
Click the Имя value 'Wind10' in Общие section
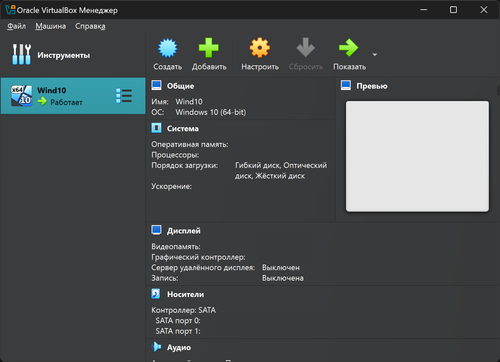pyautogui.click(x=189, y=102)
